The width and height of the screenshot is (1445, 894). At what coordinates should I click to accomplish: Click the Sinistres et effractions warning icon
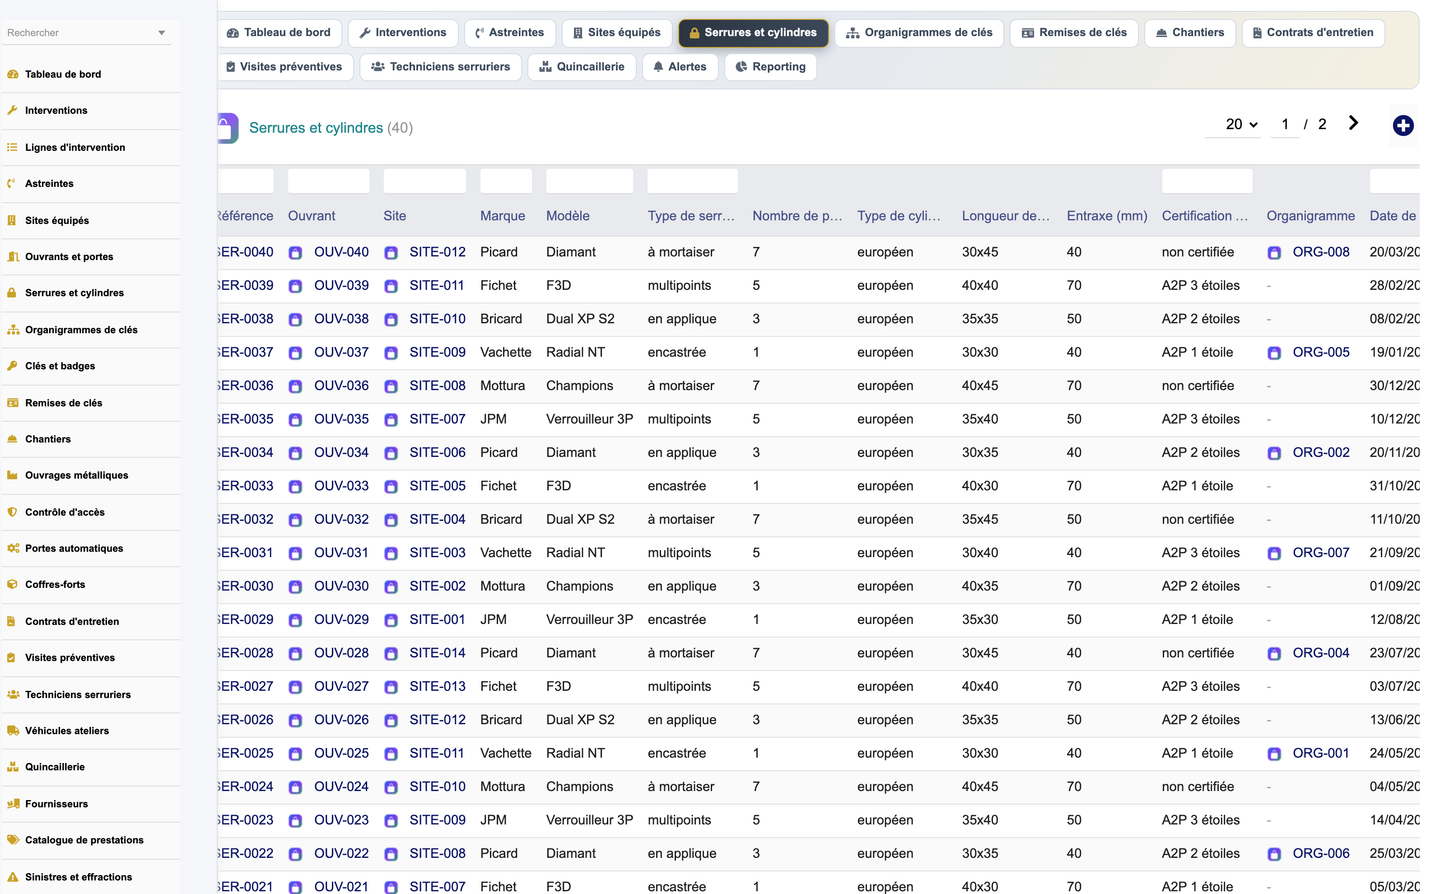[12, 876]
